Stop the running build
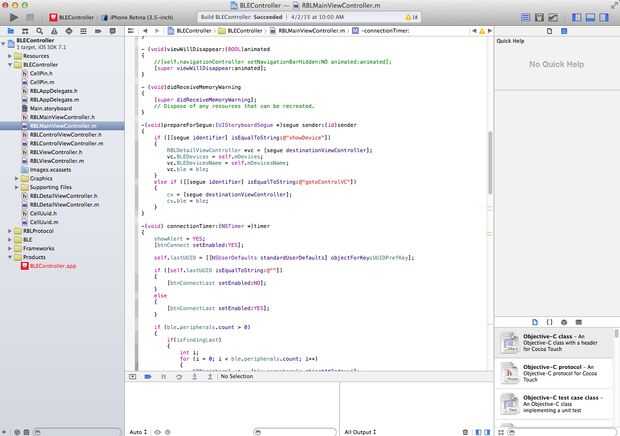 (x=30, y=17)
